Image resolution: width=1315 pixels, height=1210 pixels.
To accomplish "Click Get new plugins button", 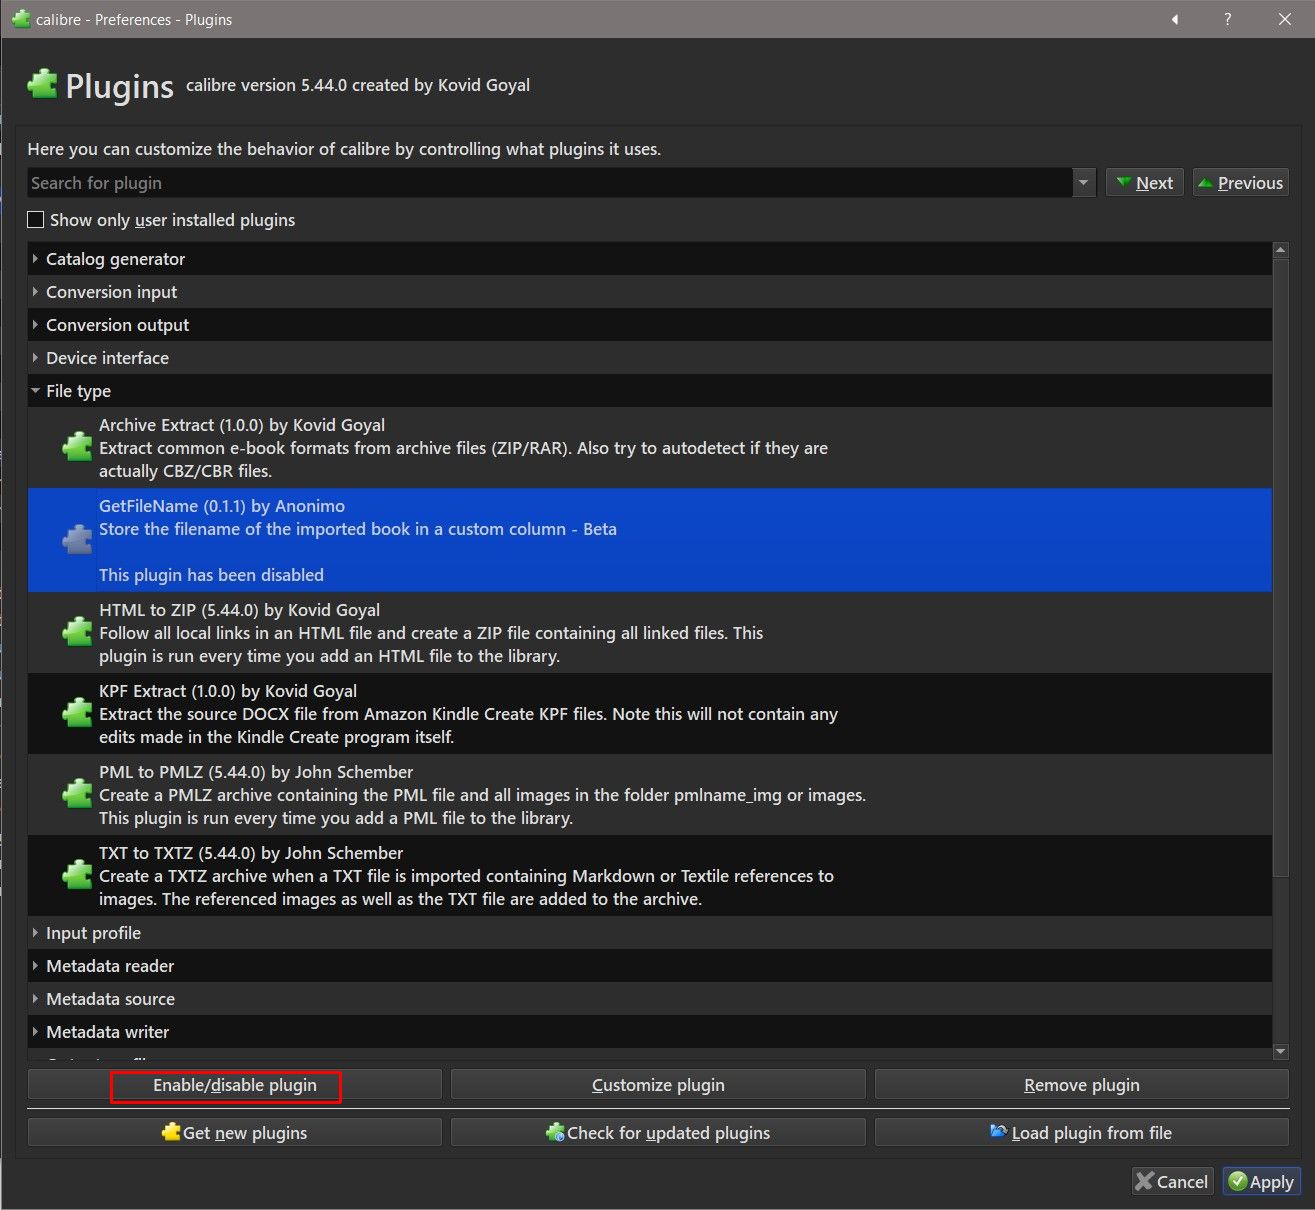I will click(235, 1133).
